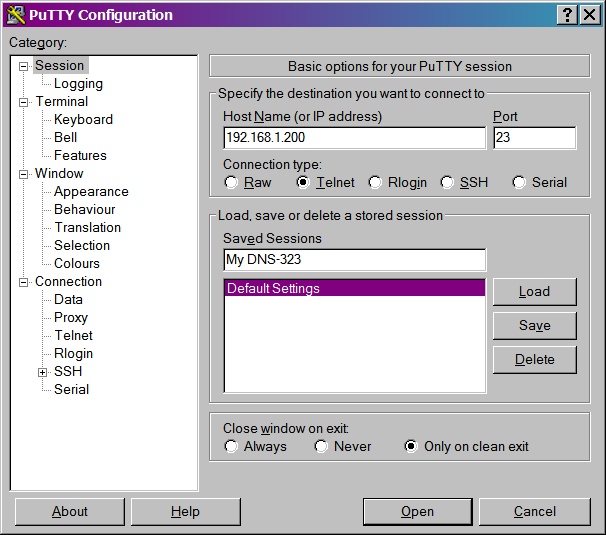Screen dimensions: 606x535
Task: Collapse the Session tree node
Action: pos(24,66)
